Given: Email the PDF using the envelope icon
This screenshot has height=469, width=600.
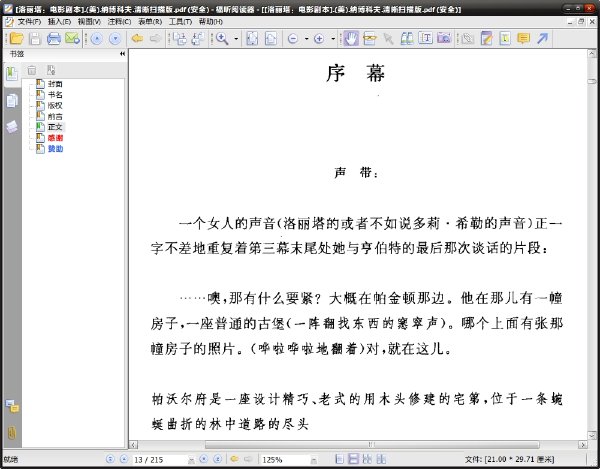Looking at the screenshot, I should tap(72, 39).
